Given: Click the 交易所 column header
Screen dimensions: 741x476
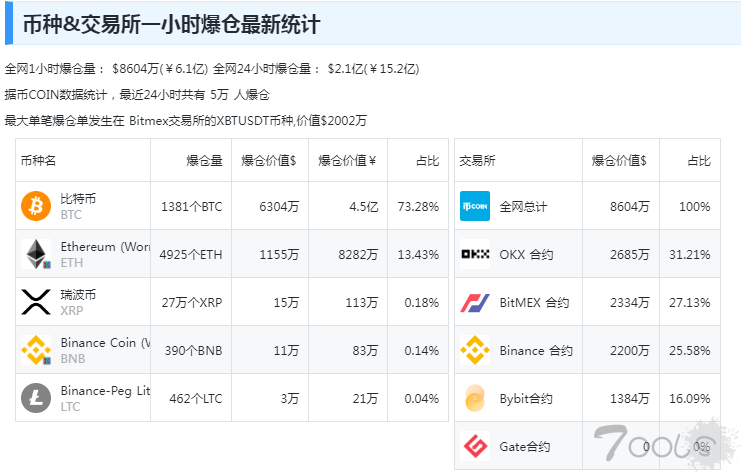Looking at the screenshot, I should [477, 161].
